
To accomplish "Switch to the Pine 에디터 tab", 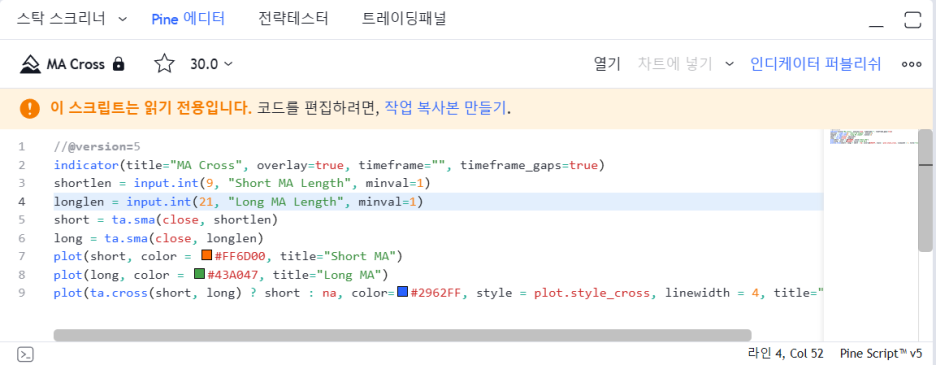I will tap(188, 19).
